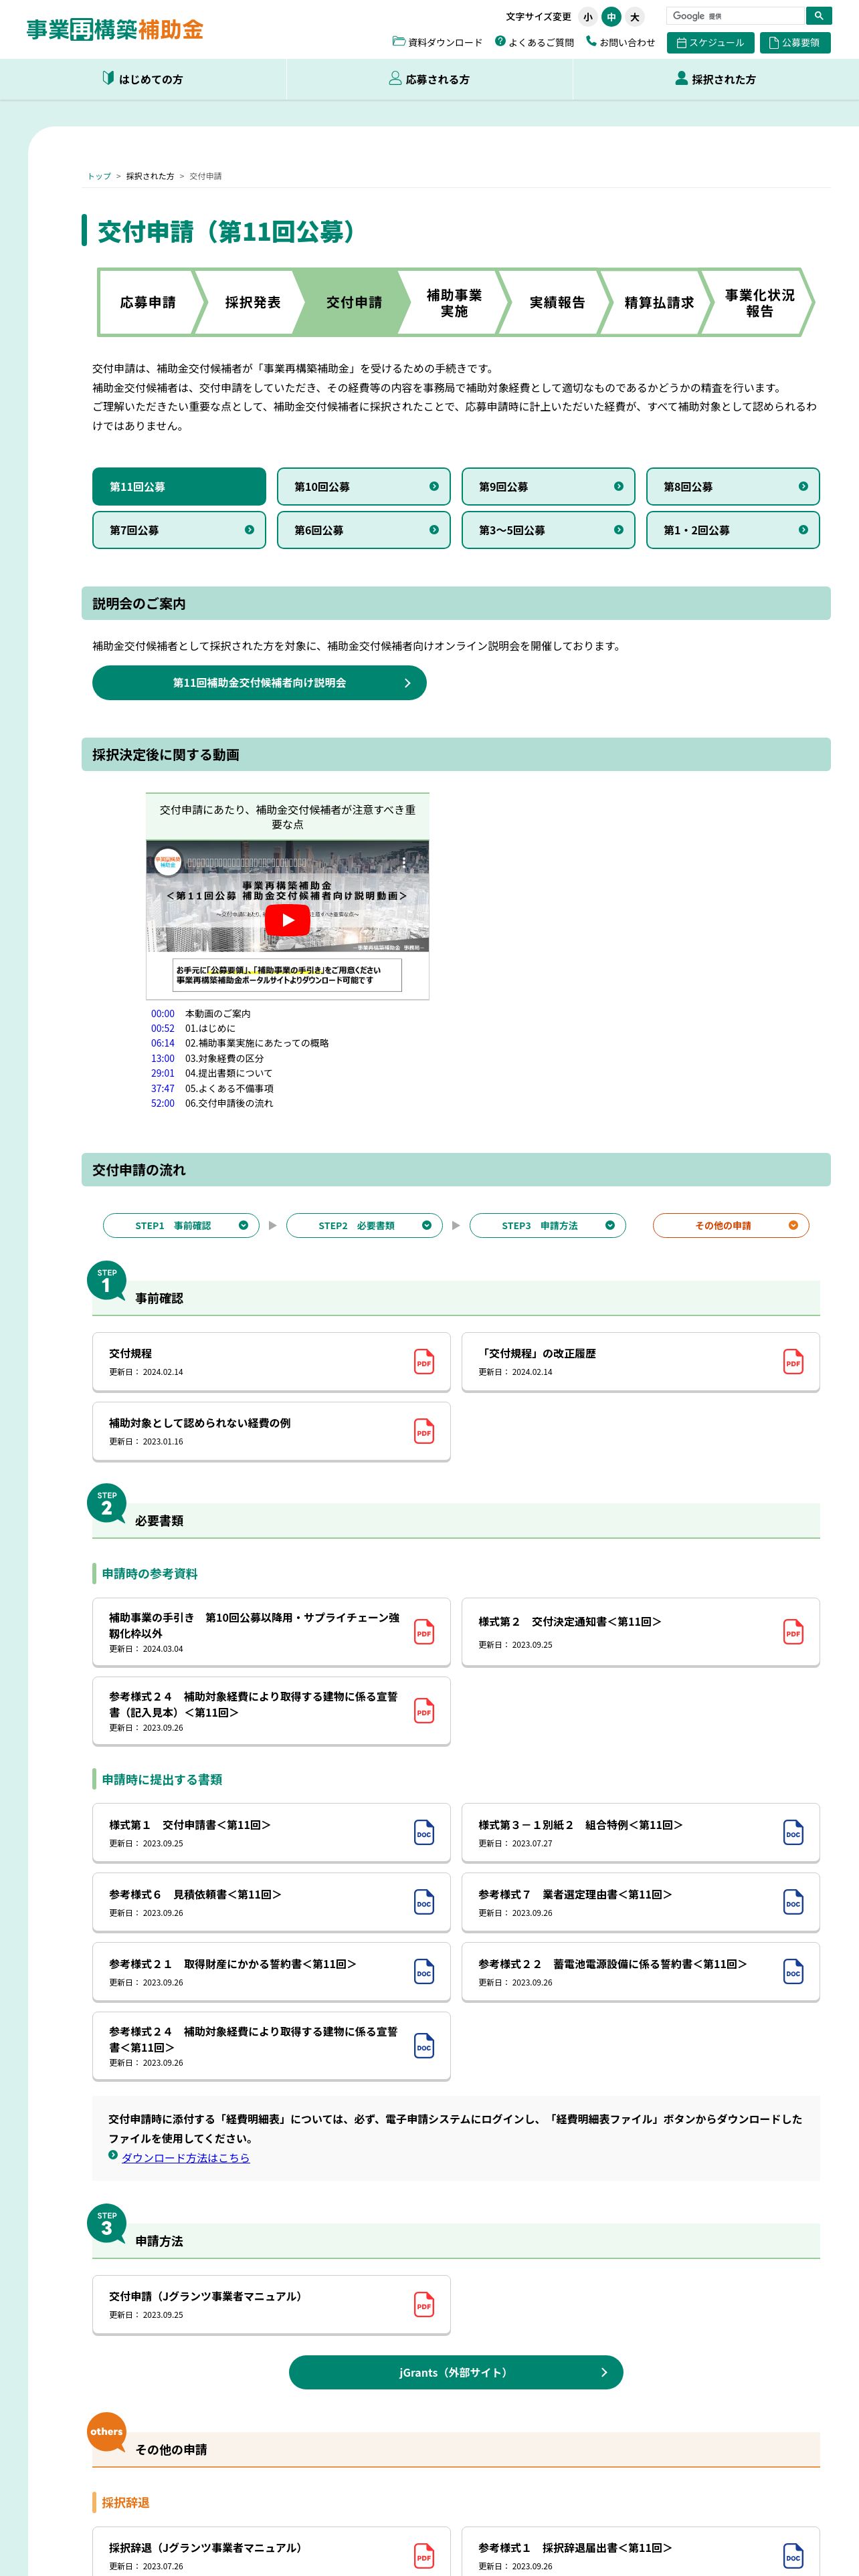Jump to STEP3 申請方法 section
The image size is (859, 2576).
pyautogui.click(x=548, y=1225)
